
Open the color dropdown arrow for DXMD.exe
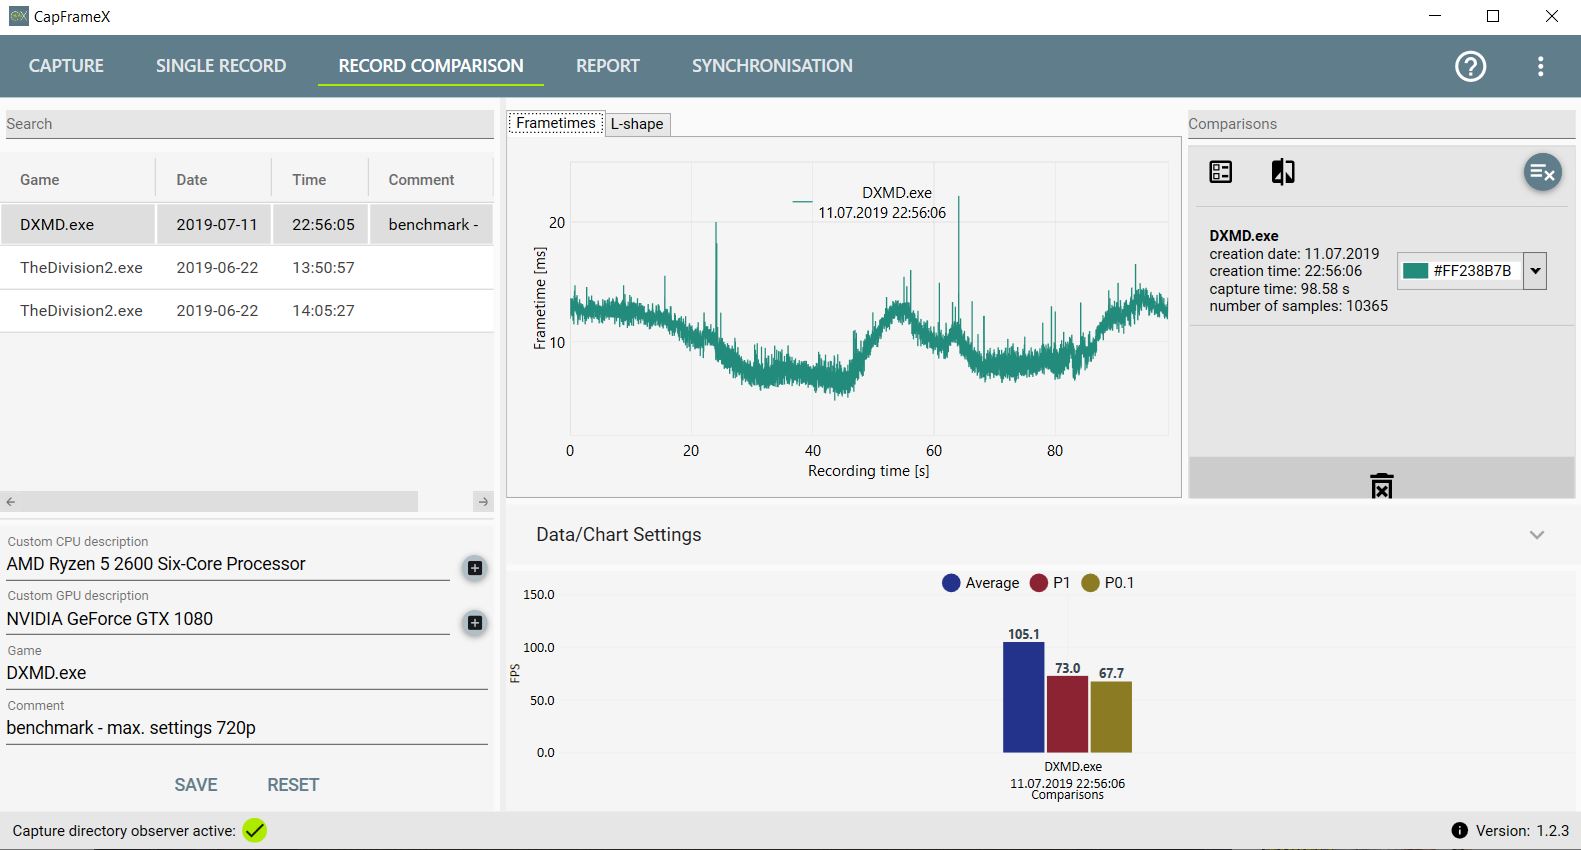tap(1535, 271)
